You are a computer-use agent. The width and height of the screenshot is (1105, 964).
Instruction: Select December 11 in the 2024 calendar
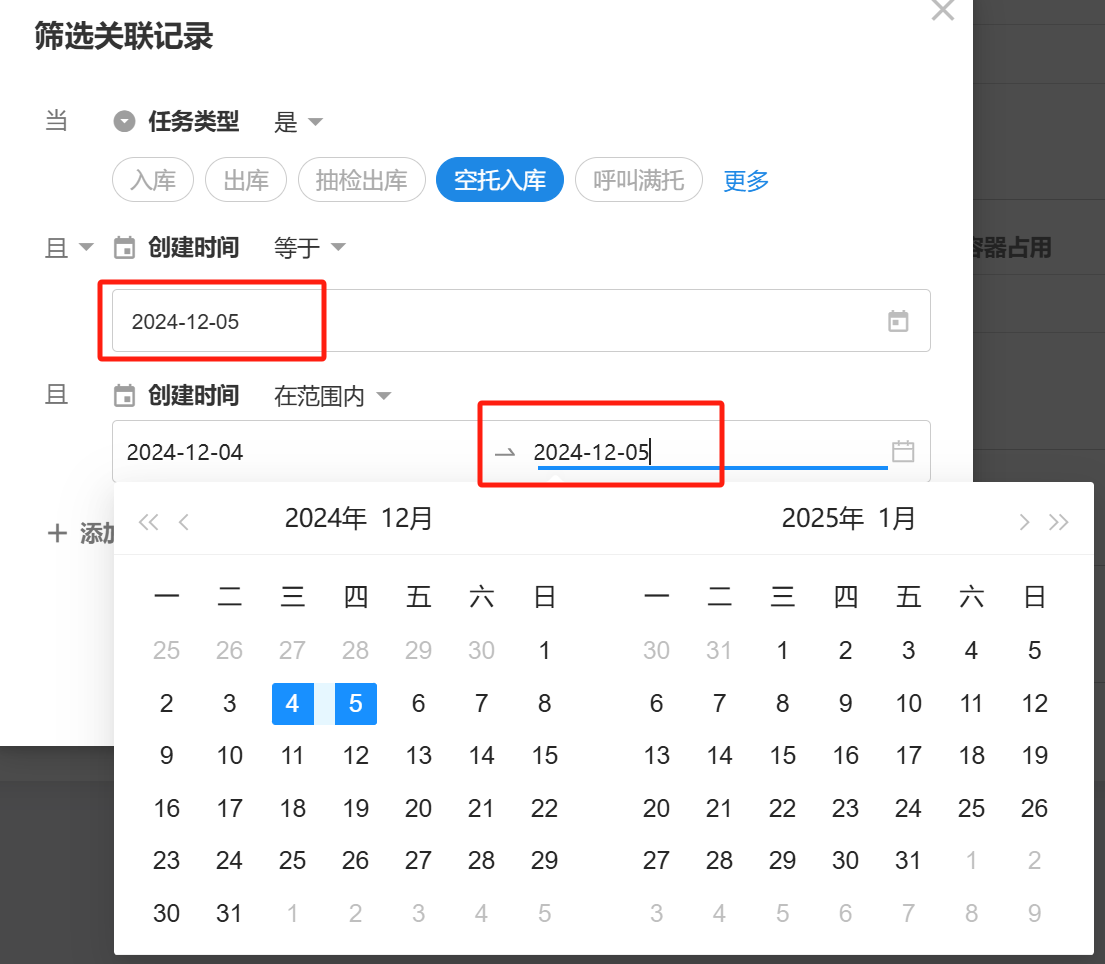(292, 755)
